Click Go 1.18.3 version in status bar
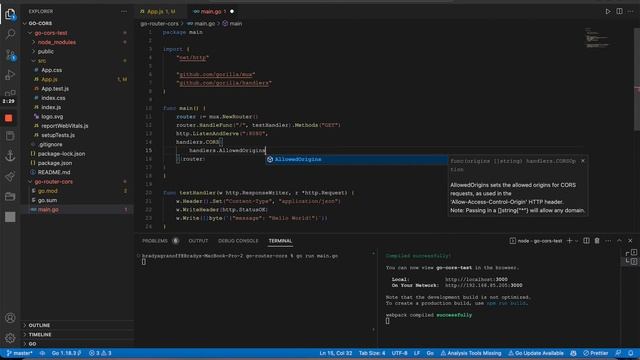This screenshot has height=360, width=640. pyautogui.click(x=66, y=353)
